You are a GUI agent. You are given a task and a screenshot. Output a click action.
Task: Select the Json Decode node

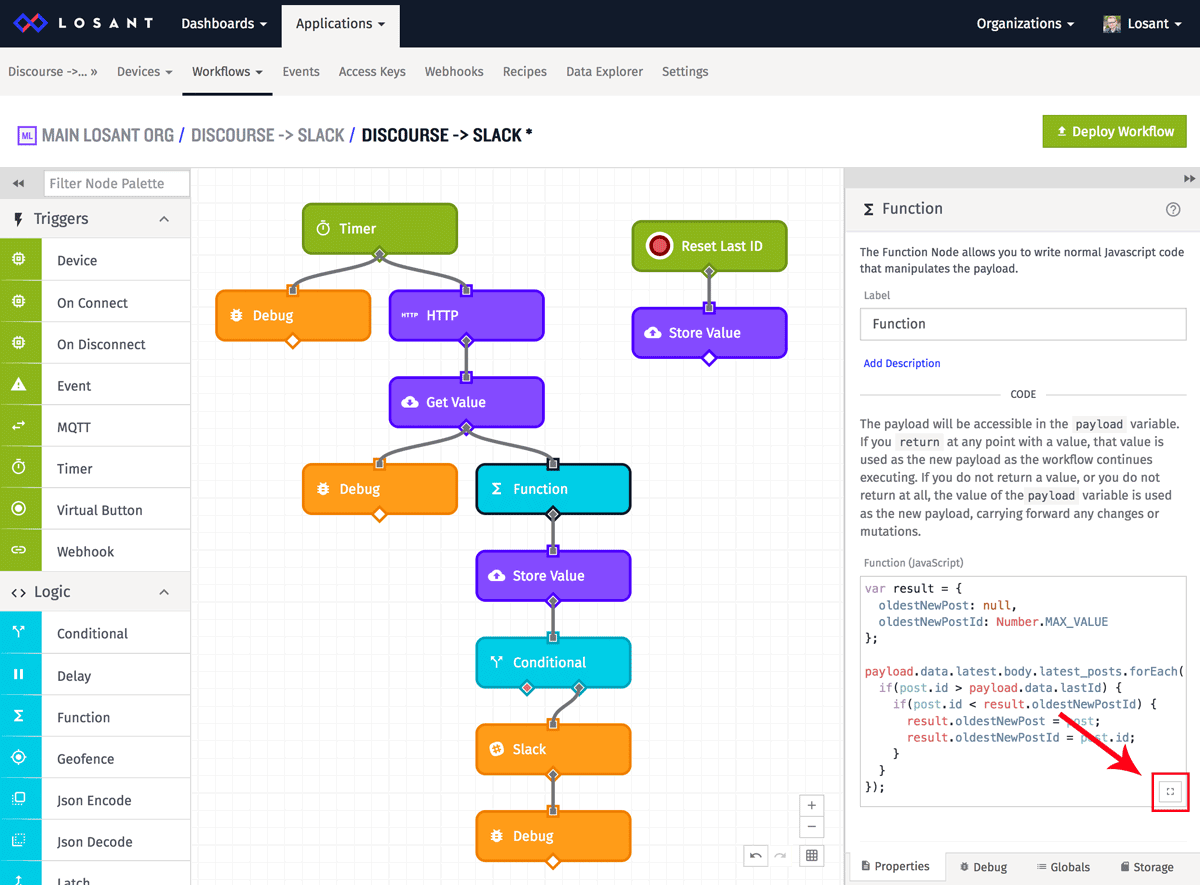click(95, 841)
